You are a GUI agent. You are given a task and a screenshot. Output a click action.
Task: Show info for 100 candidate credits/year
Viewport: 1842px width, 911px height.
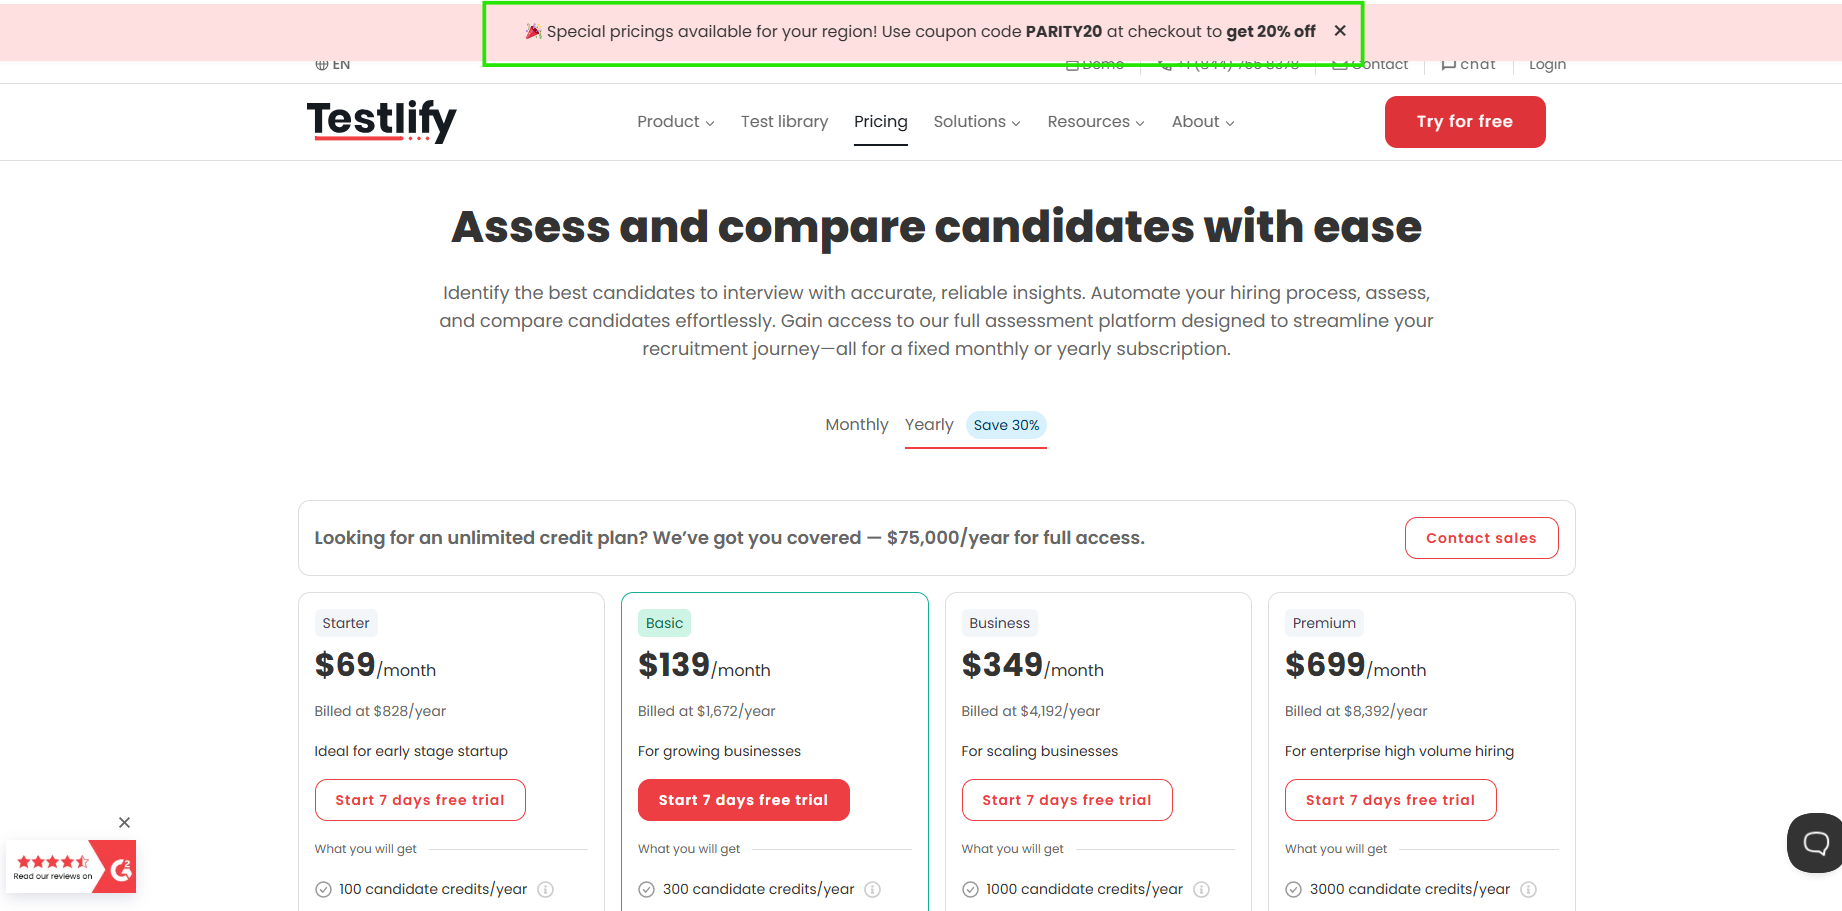[546, 889]
